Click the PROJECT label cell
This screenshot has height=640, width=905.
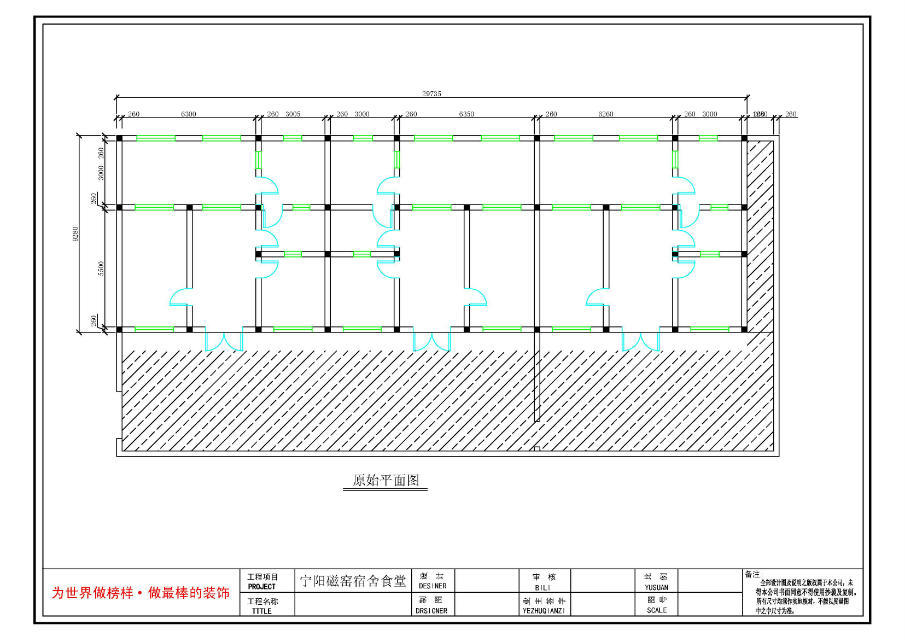point(262,582)
